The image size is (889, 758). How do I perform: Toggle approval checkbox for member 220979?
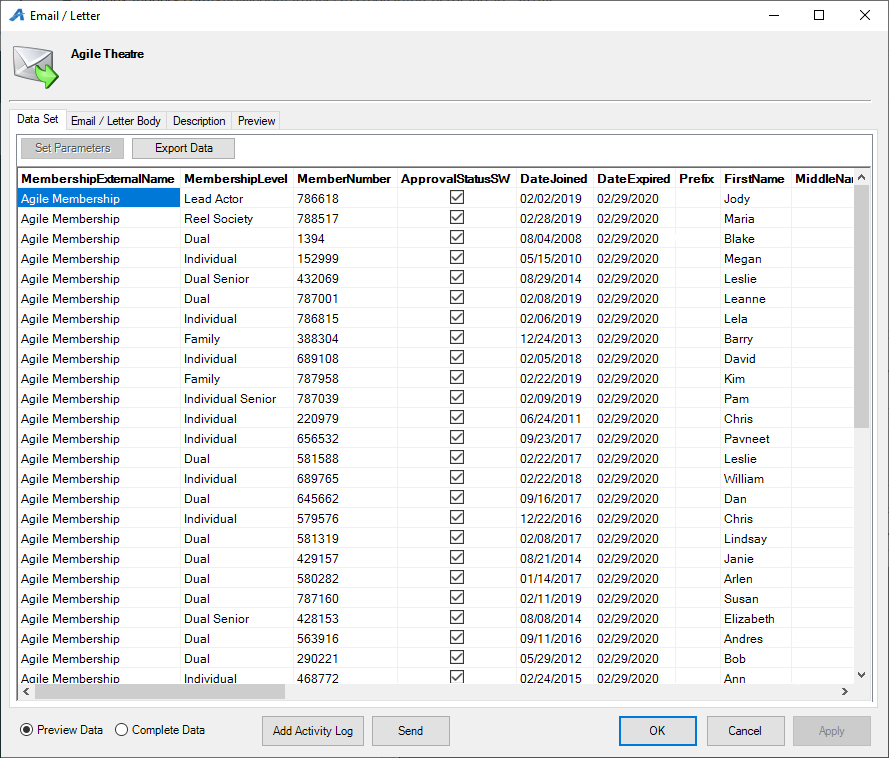pos(457,417)
